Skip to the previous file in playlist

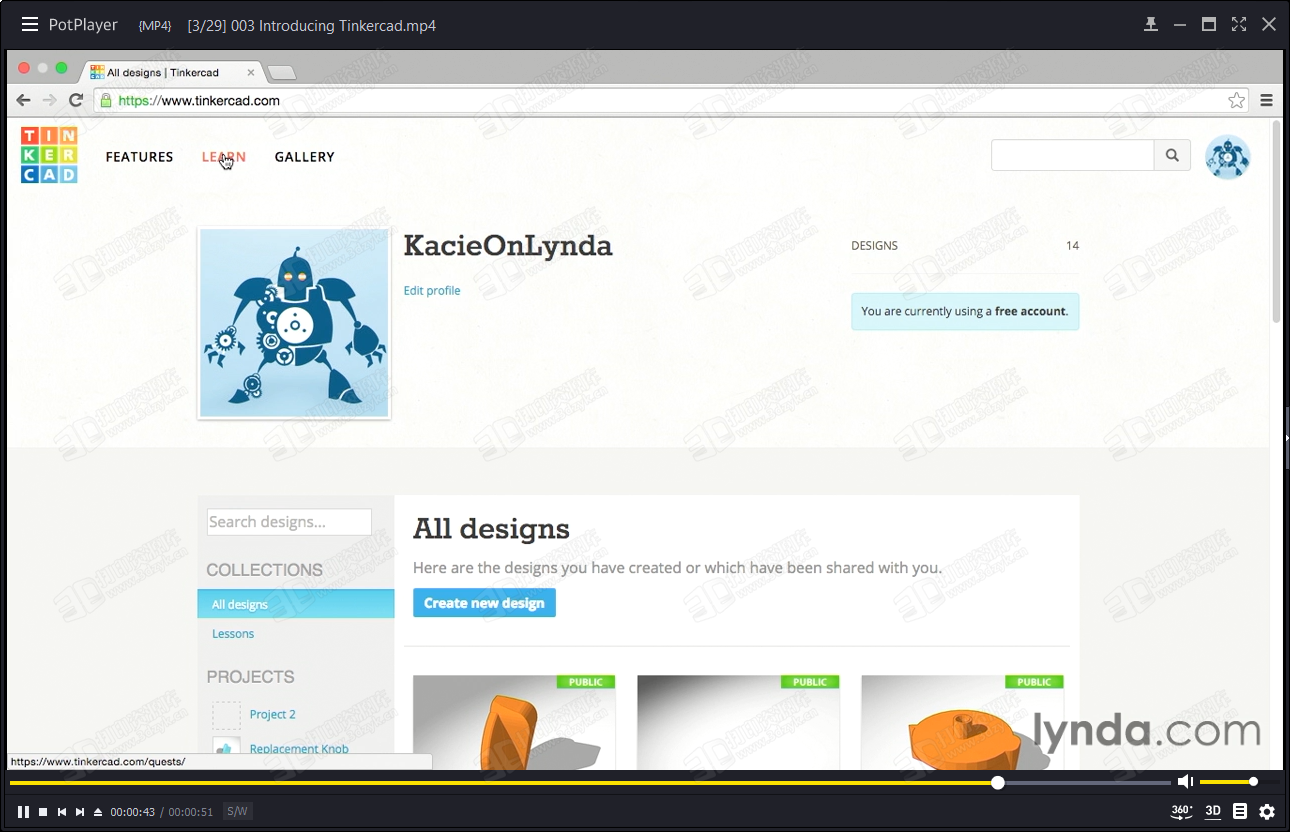pos(62,812)
